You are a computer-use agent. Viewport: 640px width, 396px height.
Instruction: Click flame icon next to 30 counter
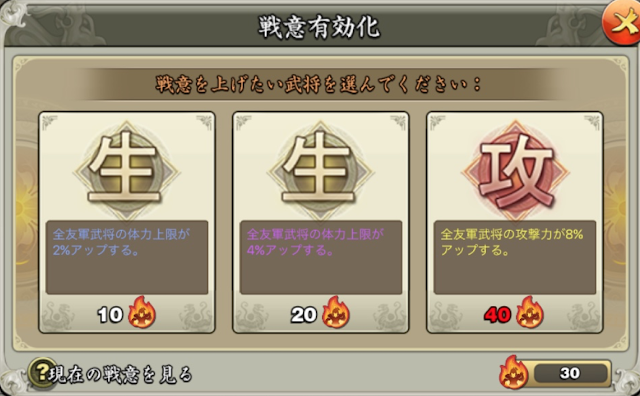[513, 372]
